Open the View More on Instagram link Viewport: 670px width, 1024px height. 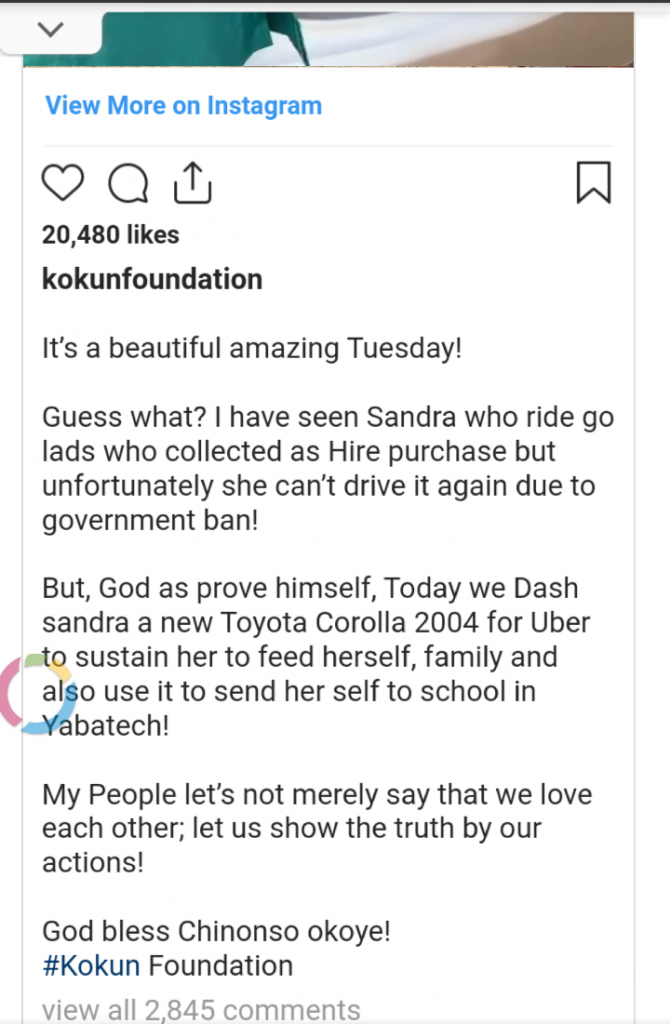[x=183, y=106]
